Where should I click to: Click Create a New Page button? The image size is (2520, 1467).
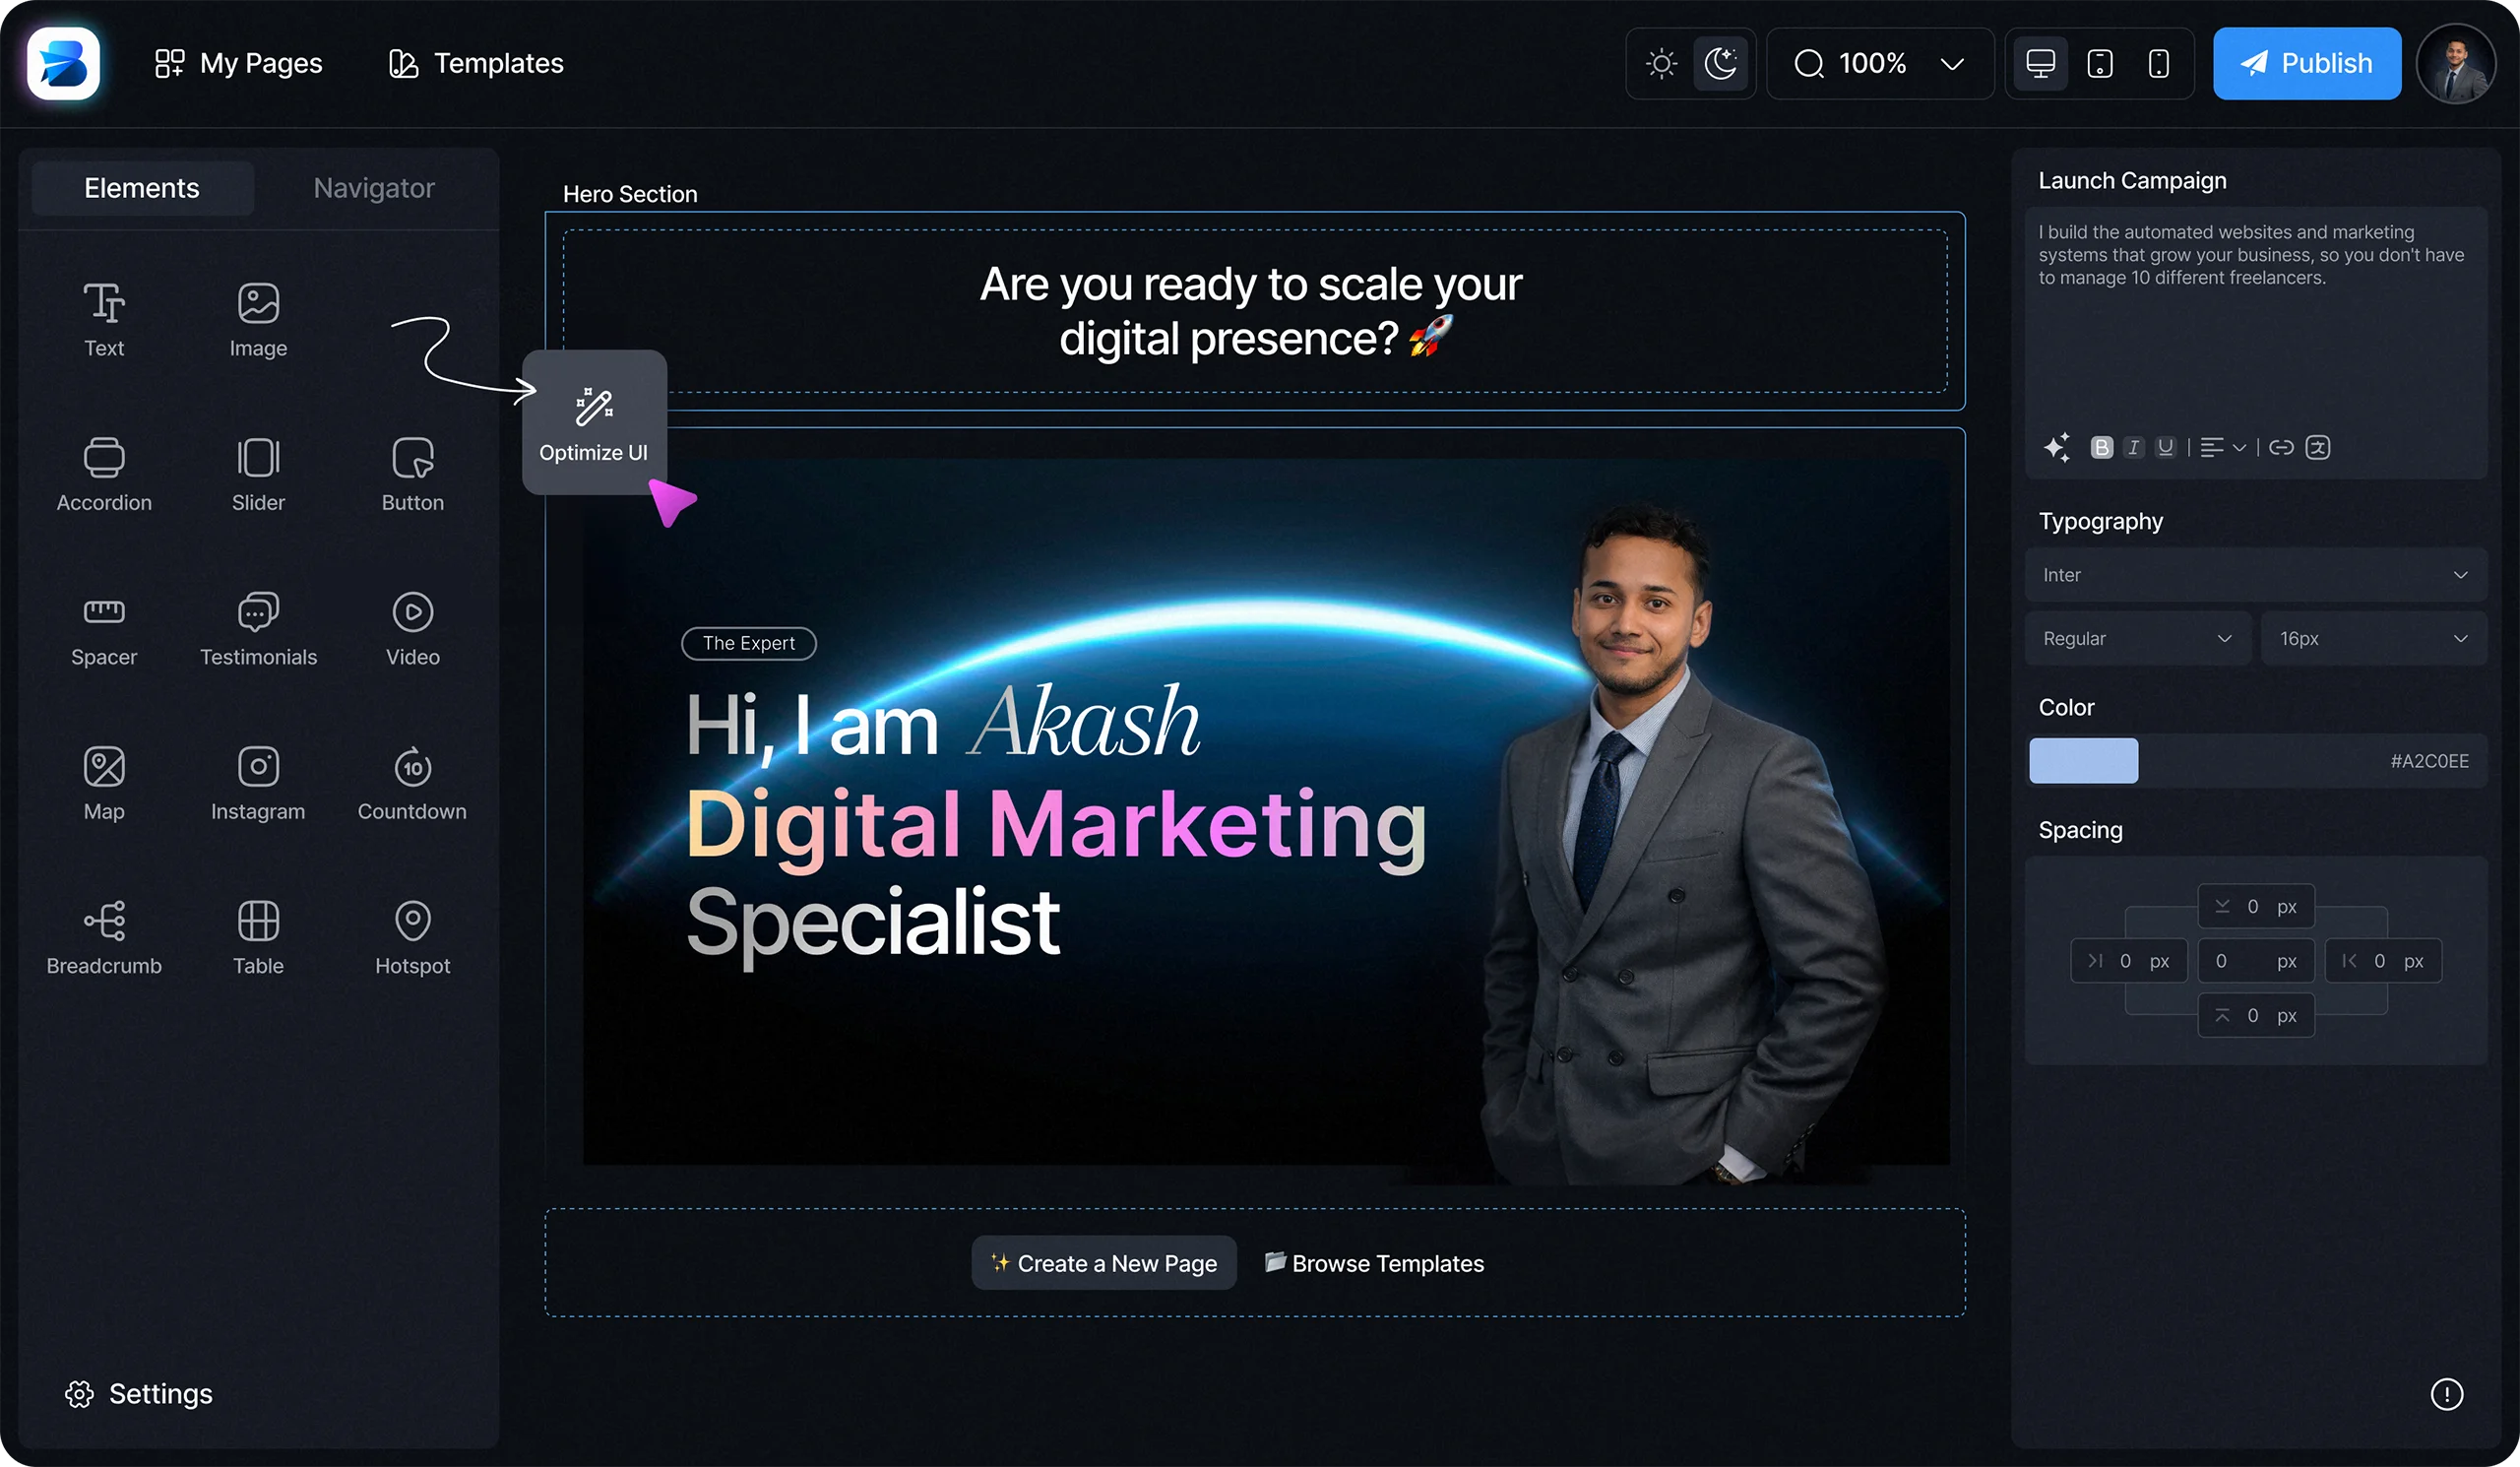click(x=1104, y=1263)
